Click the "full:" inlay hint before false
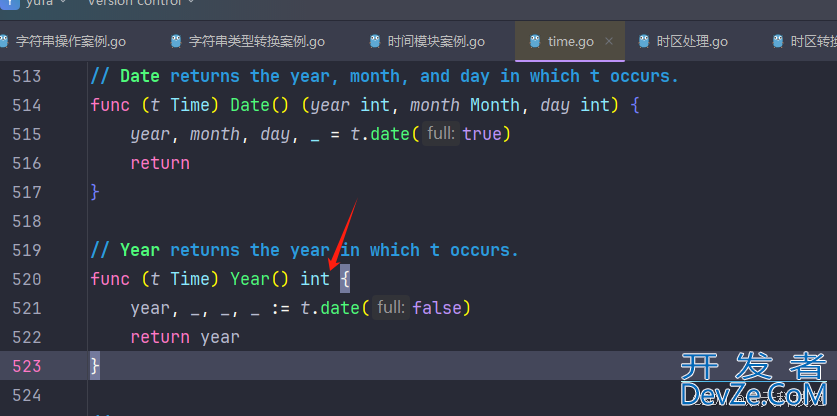The width and height of the screenshot is (837, 416). point(390,308)
